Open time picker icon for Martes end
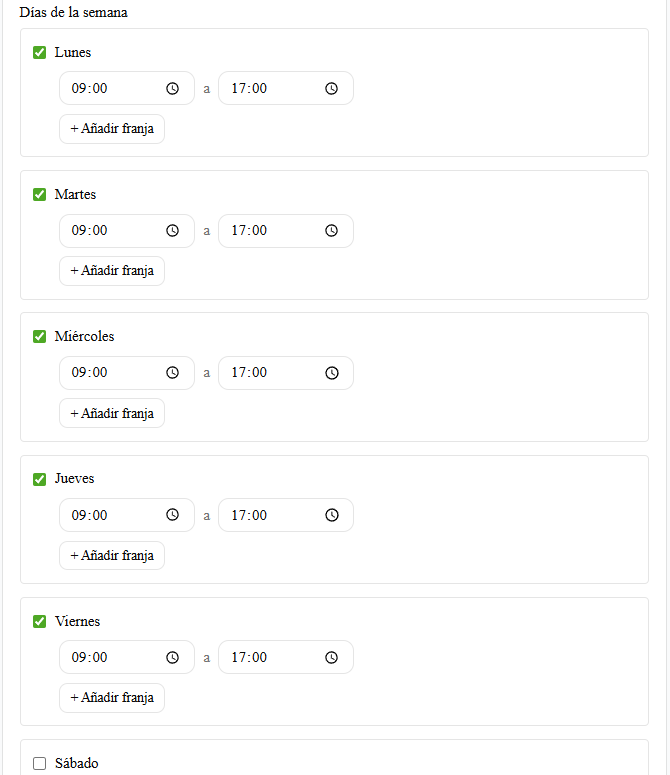The width and height of the screenshot is (670, 775). pyautogui.click(x=332, y=230)
